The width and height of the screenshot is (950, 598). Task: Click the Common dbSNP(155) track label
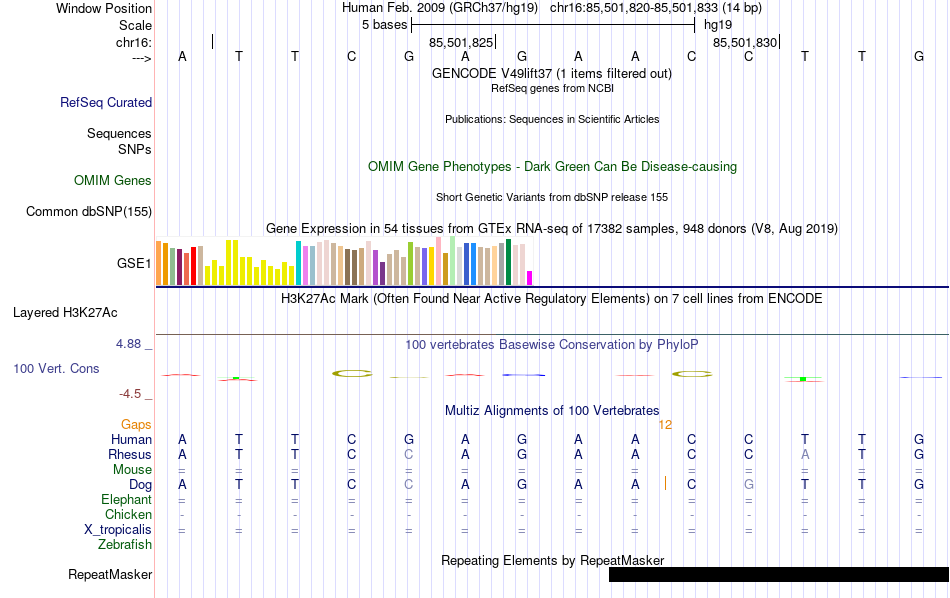coord(88,211)
